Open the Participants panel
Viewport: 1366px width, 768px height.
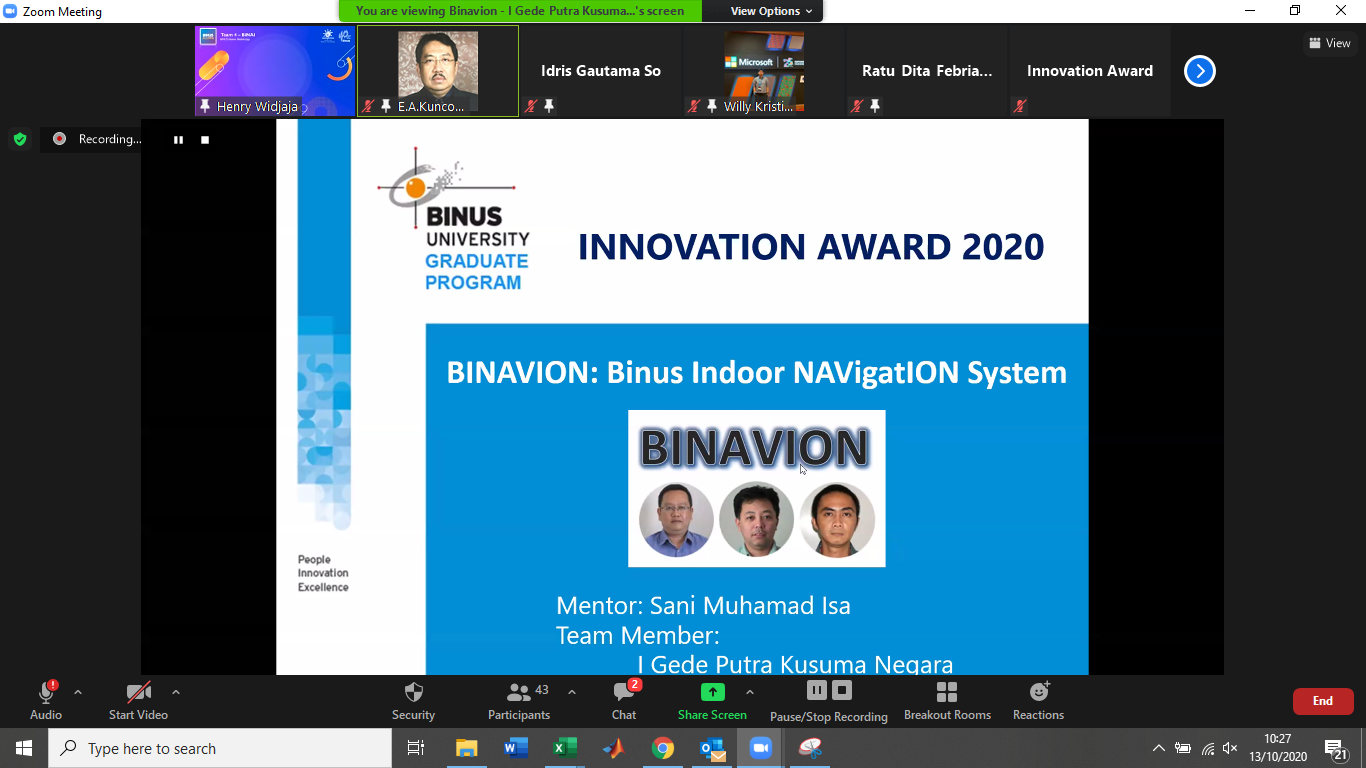[x=519, y=700]
